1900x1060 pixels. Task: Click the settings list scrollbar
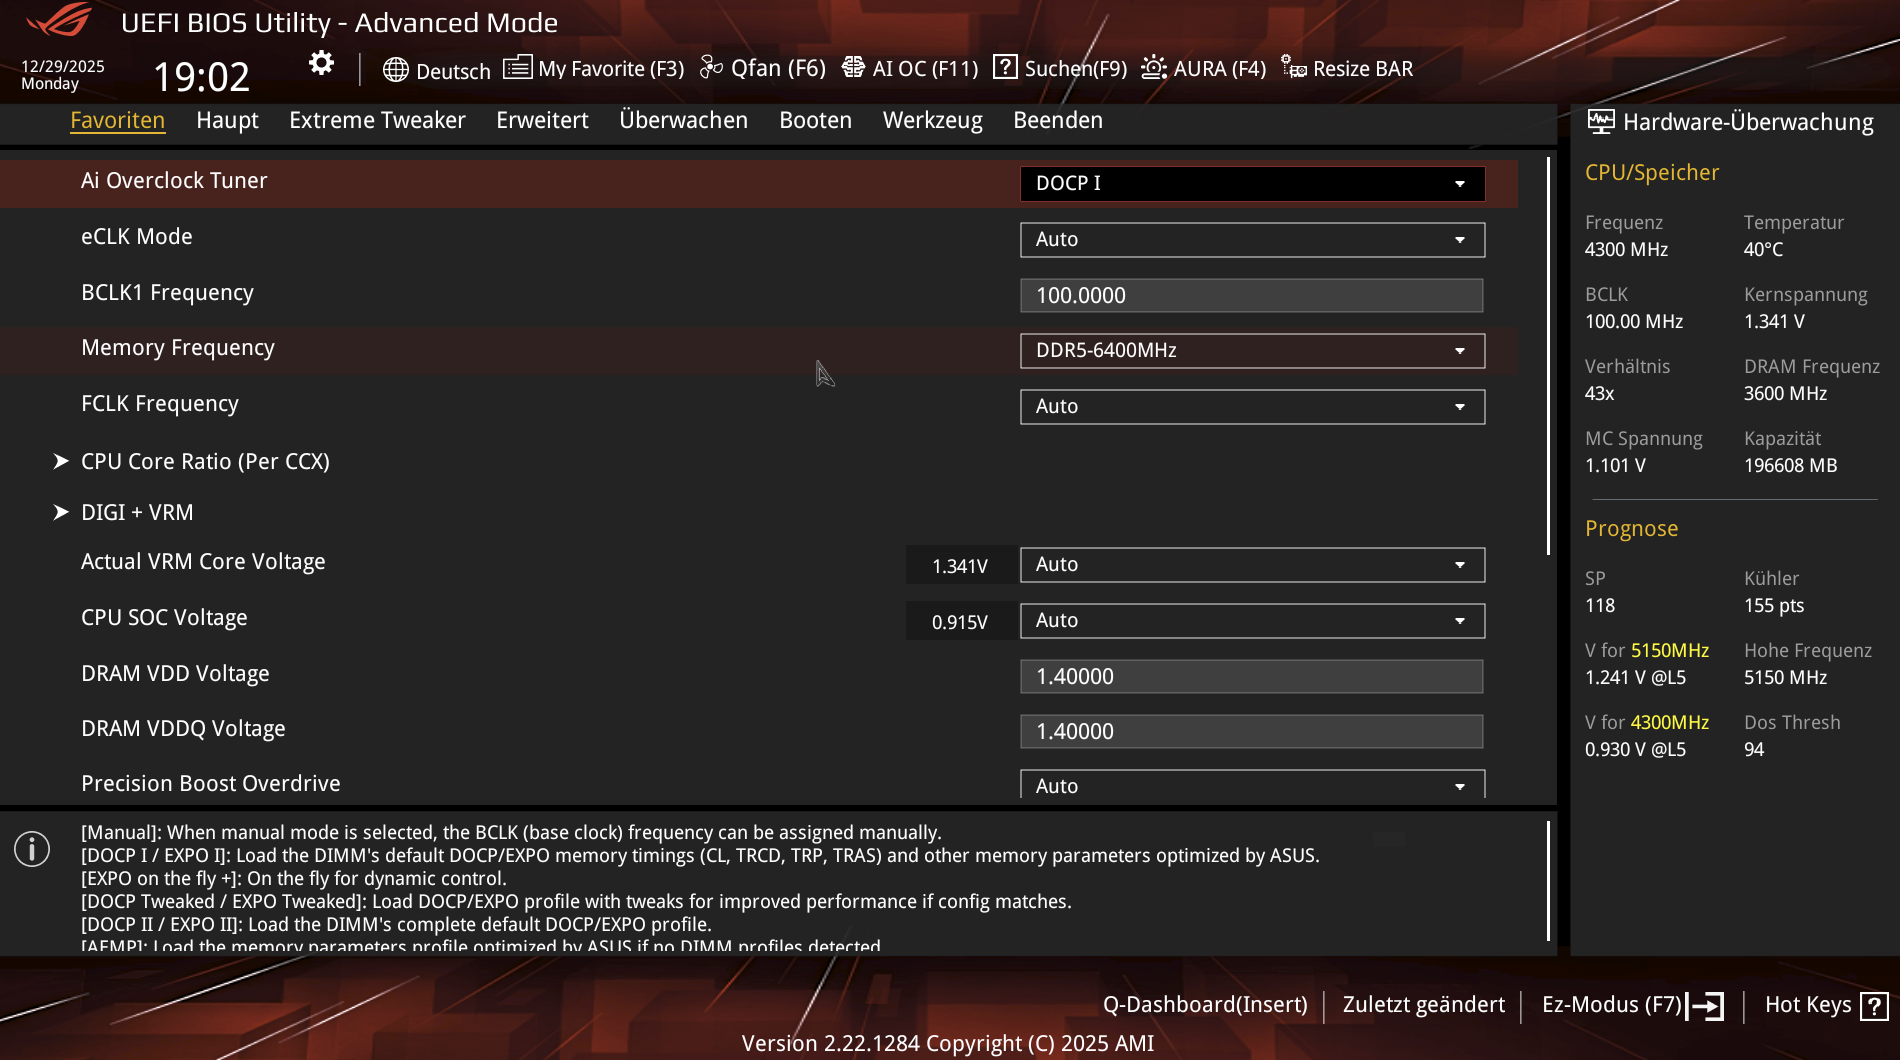(x=1548, y=355)
